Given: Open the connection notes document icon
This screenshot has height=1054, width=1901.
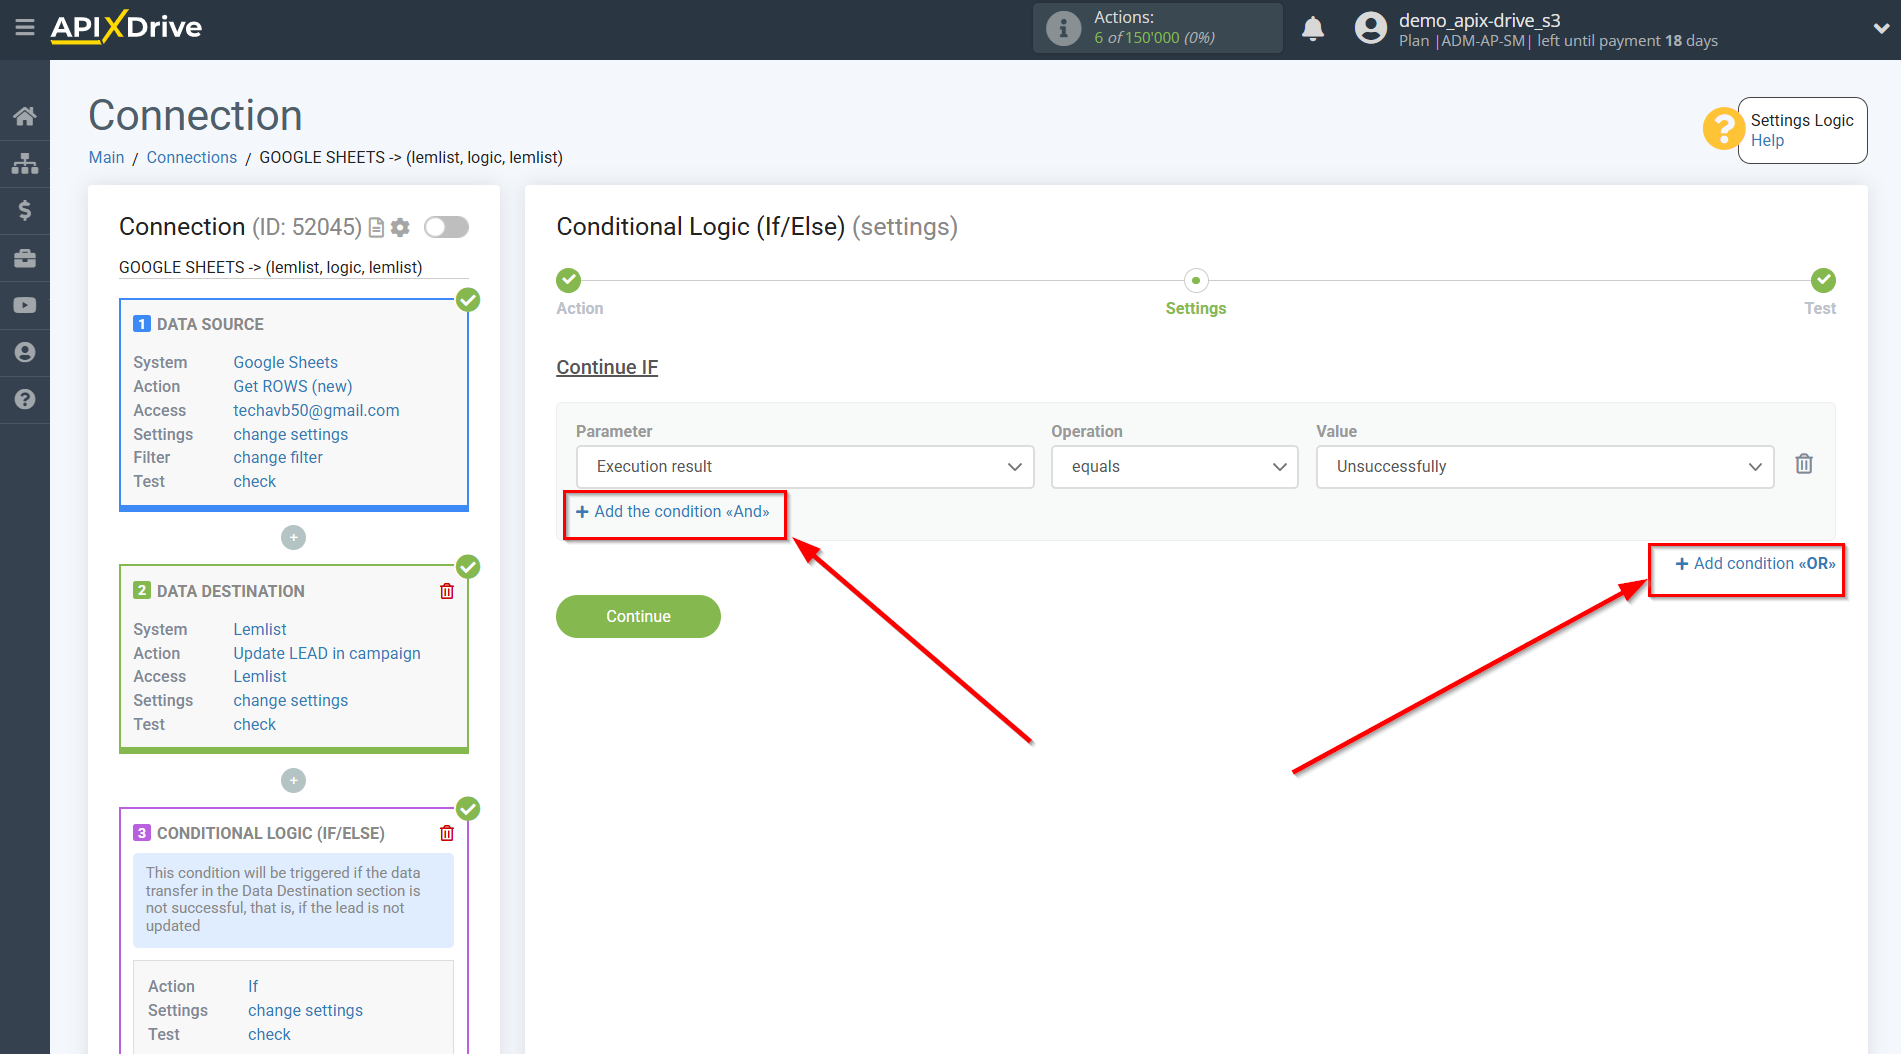Looking at the screenshot, I should pos(376,228).
